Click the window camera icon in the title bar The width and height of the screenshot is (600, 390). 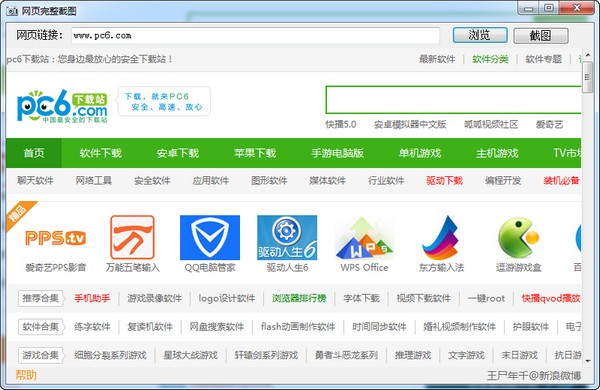pos(12,11)
